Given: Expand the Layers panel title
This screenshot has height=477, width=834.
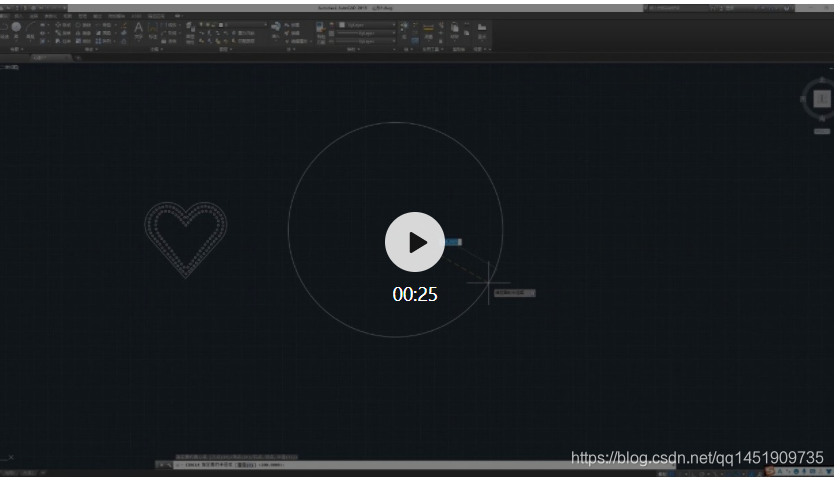Looking at the screenshot, I should click(x=226, y=49).
